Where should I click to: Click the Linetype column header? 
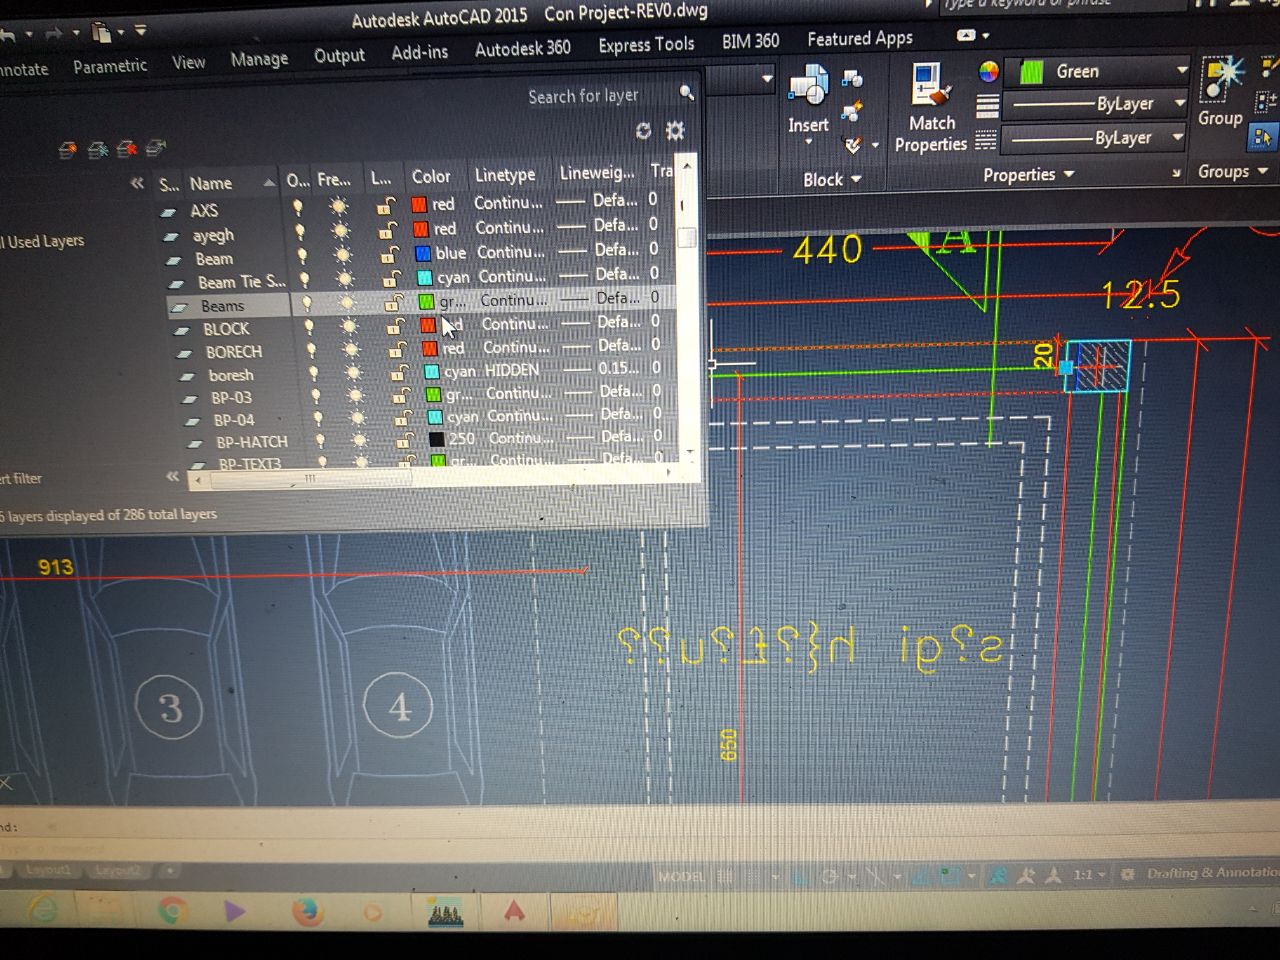505,174
